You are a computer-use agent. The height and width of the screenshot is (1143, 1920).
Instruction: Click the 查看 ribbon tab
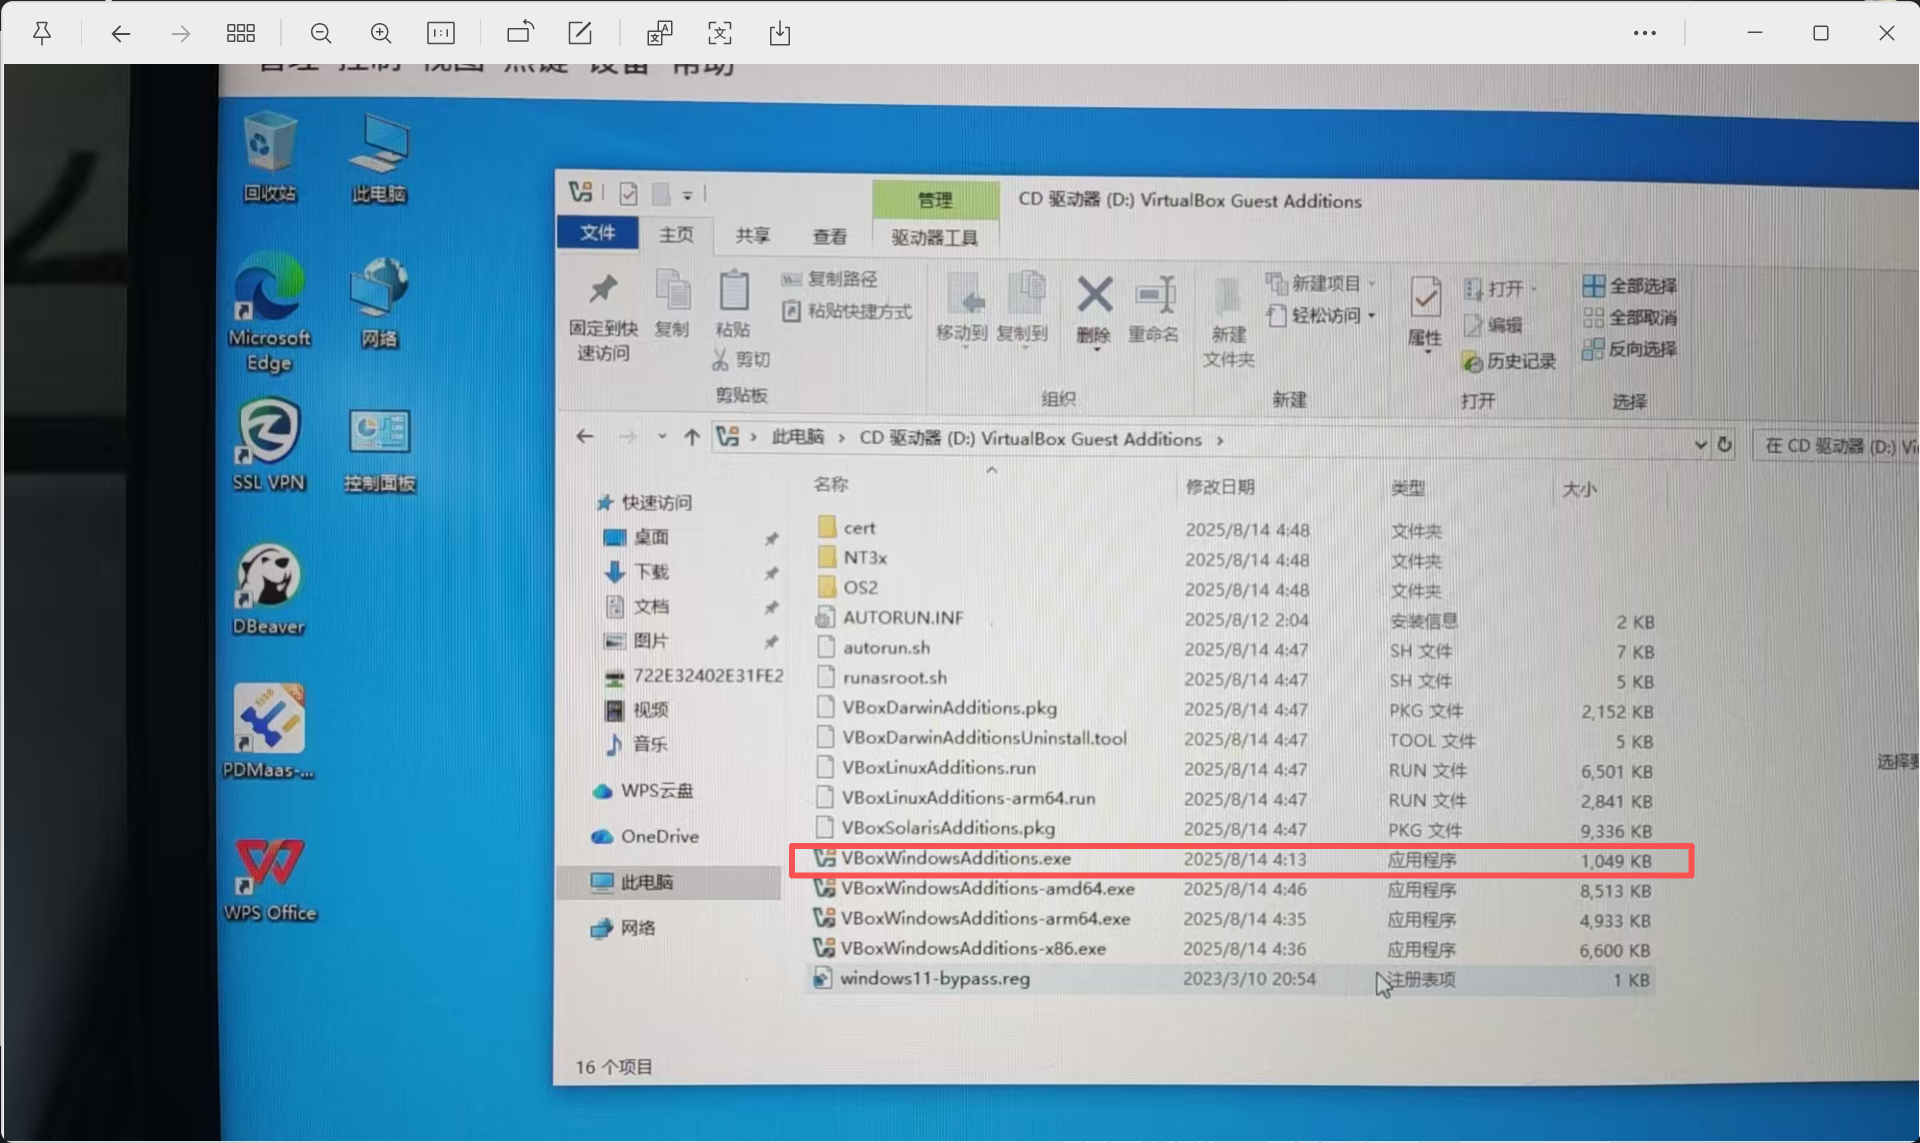829,236
